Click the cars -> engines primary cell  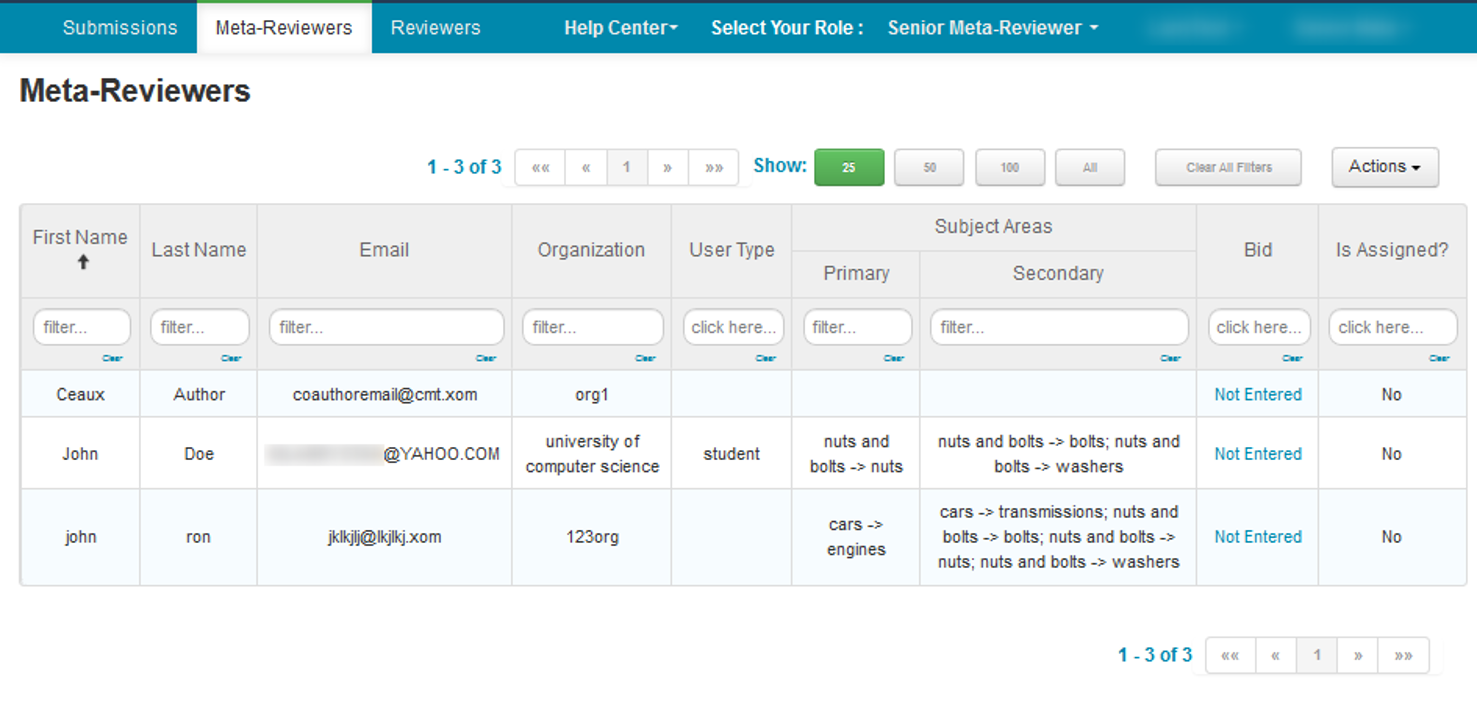pos(856,537)
